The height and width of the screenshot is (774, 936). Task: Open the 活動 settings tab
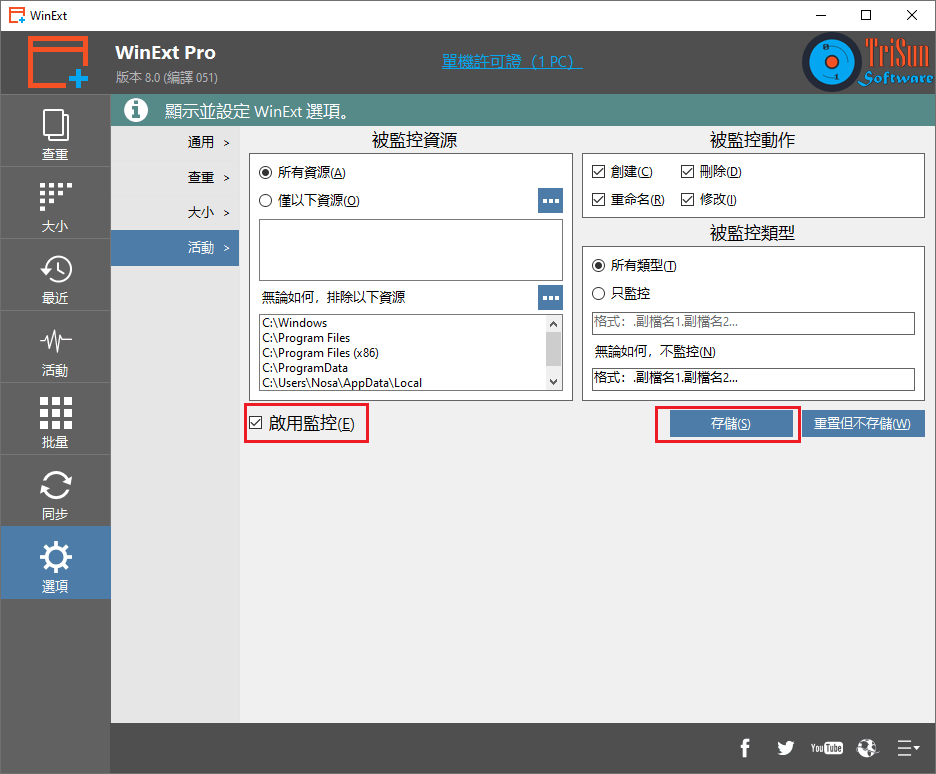[x=175, y=248]
